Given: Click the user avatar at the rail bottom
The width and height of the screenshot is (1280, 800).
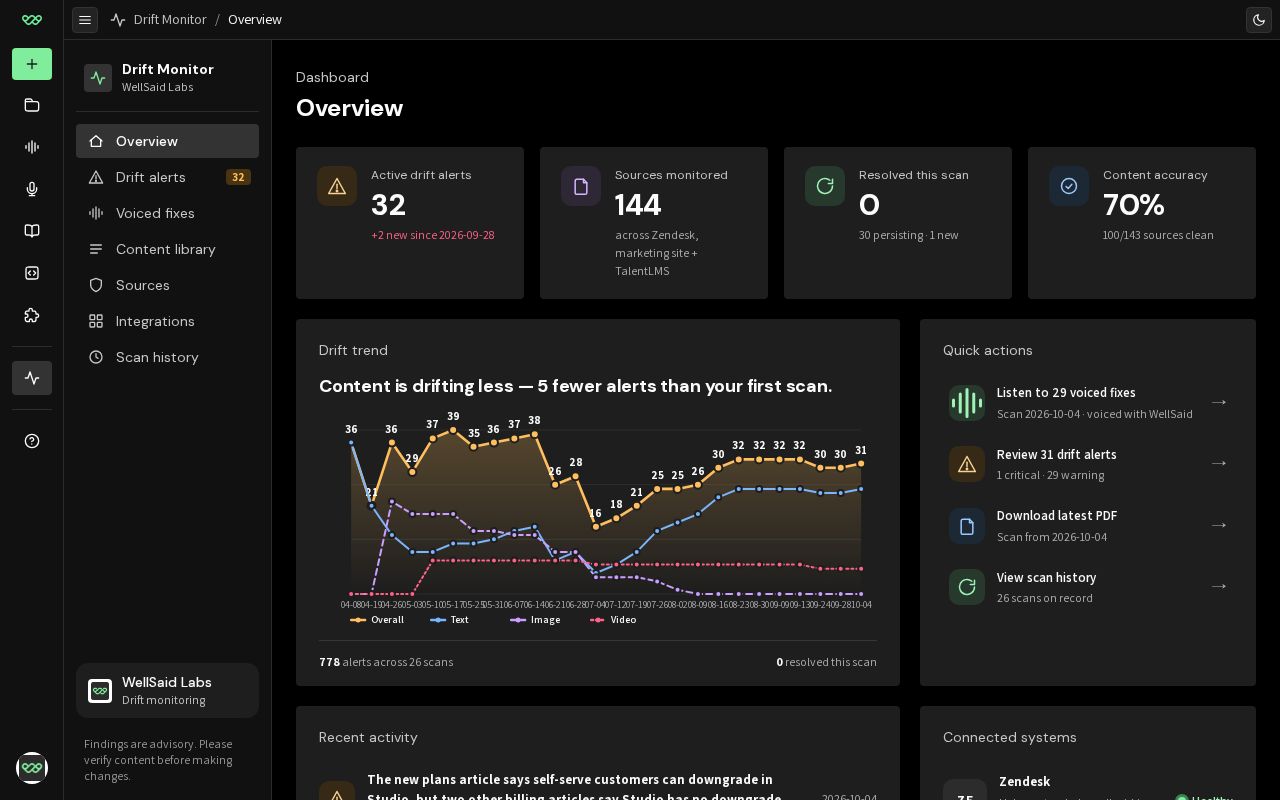Looking at the screenshot, I should (32, 768).
